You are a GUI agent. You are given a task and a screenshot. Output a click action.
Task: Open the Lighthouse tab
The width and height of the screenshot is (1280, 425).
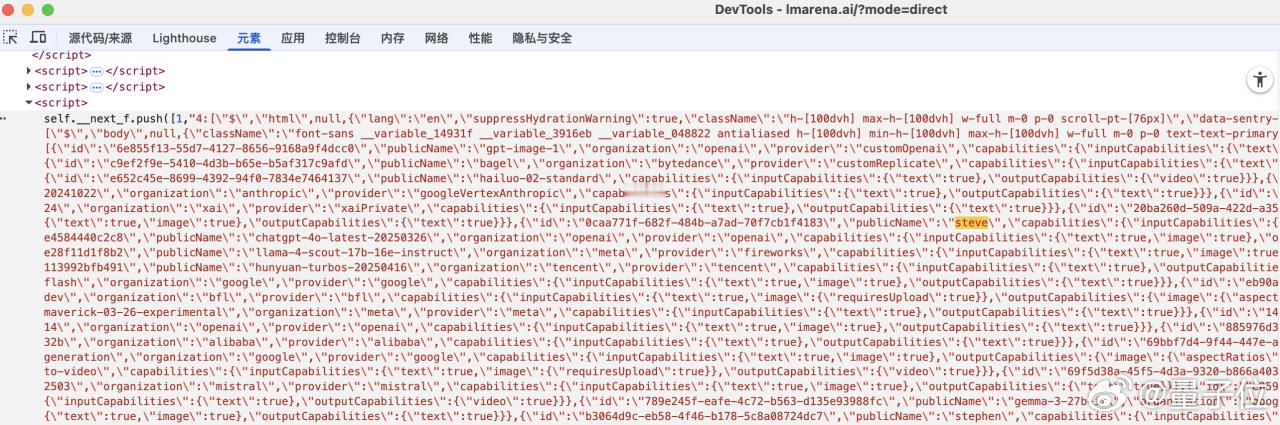(184, 38)
